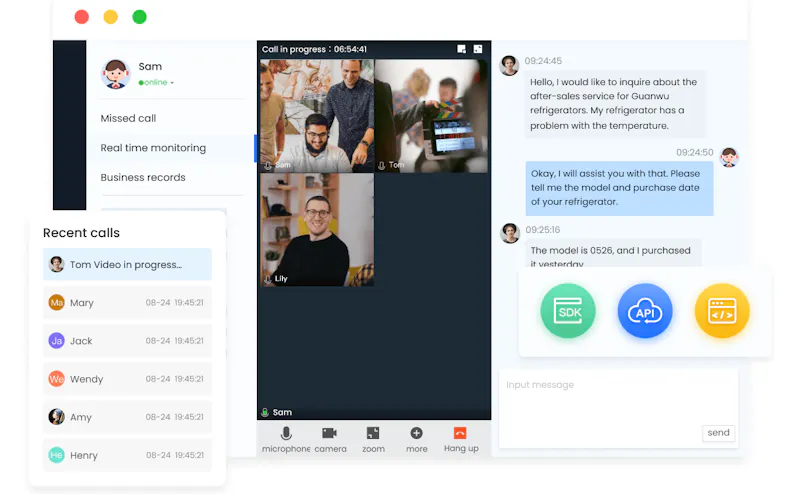Click Tom's avatar in Recent calls
The image size is (800, 494).
(56, 264)
